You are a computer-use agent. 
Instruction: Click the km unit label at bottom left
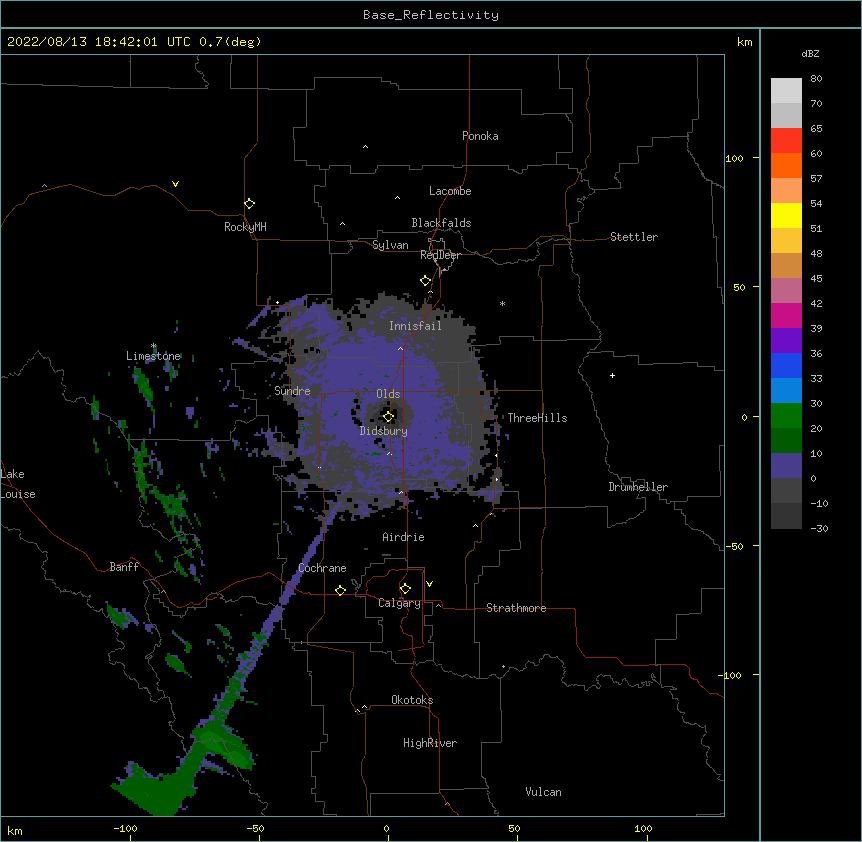[15, 831]
